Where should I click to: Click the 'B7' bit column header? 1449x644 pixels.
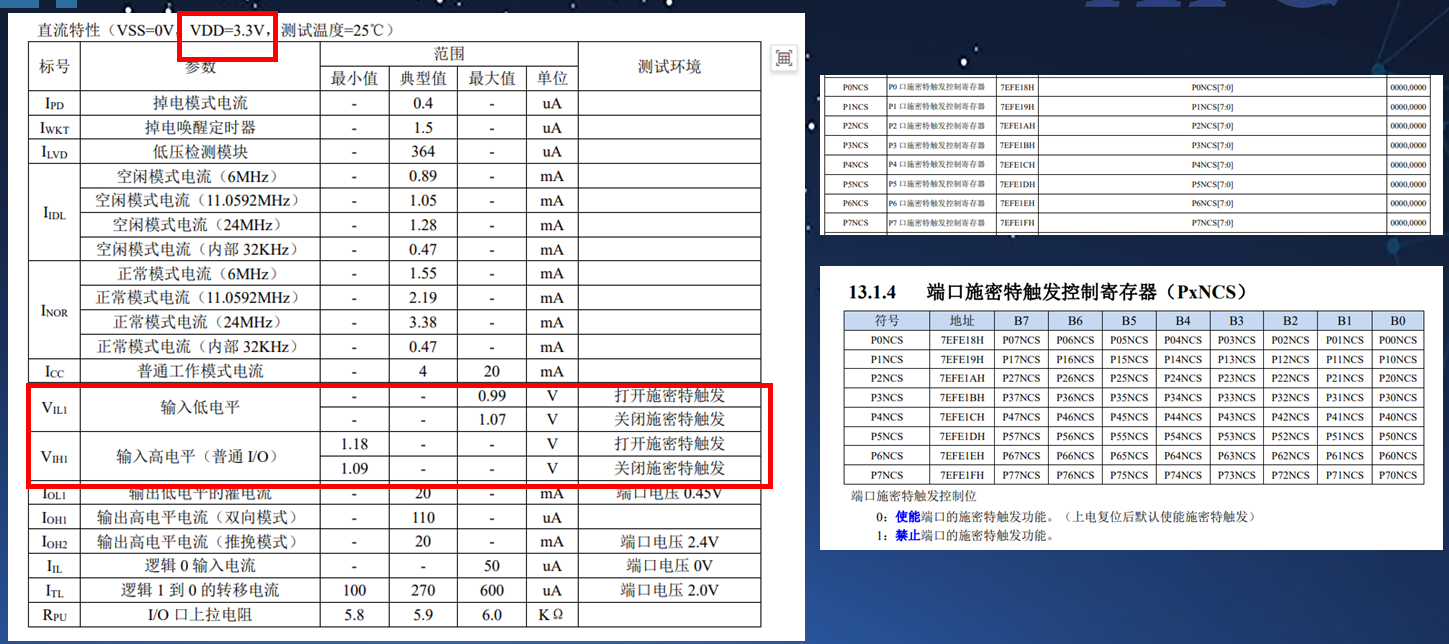[x=1021, y=321]
